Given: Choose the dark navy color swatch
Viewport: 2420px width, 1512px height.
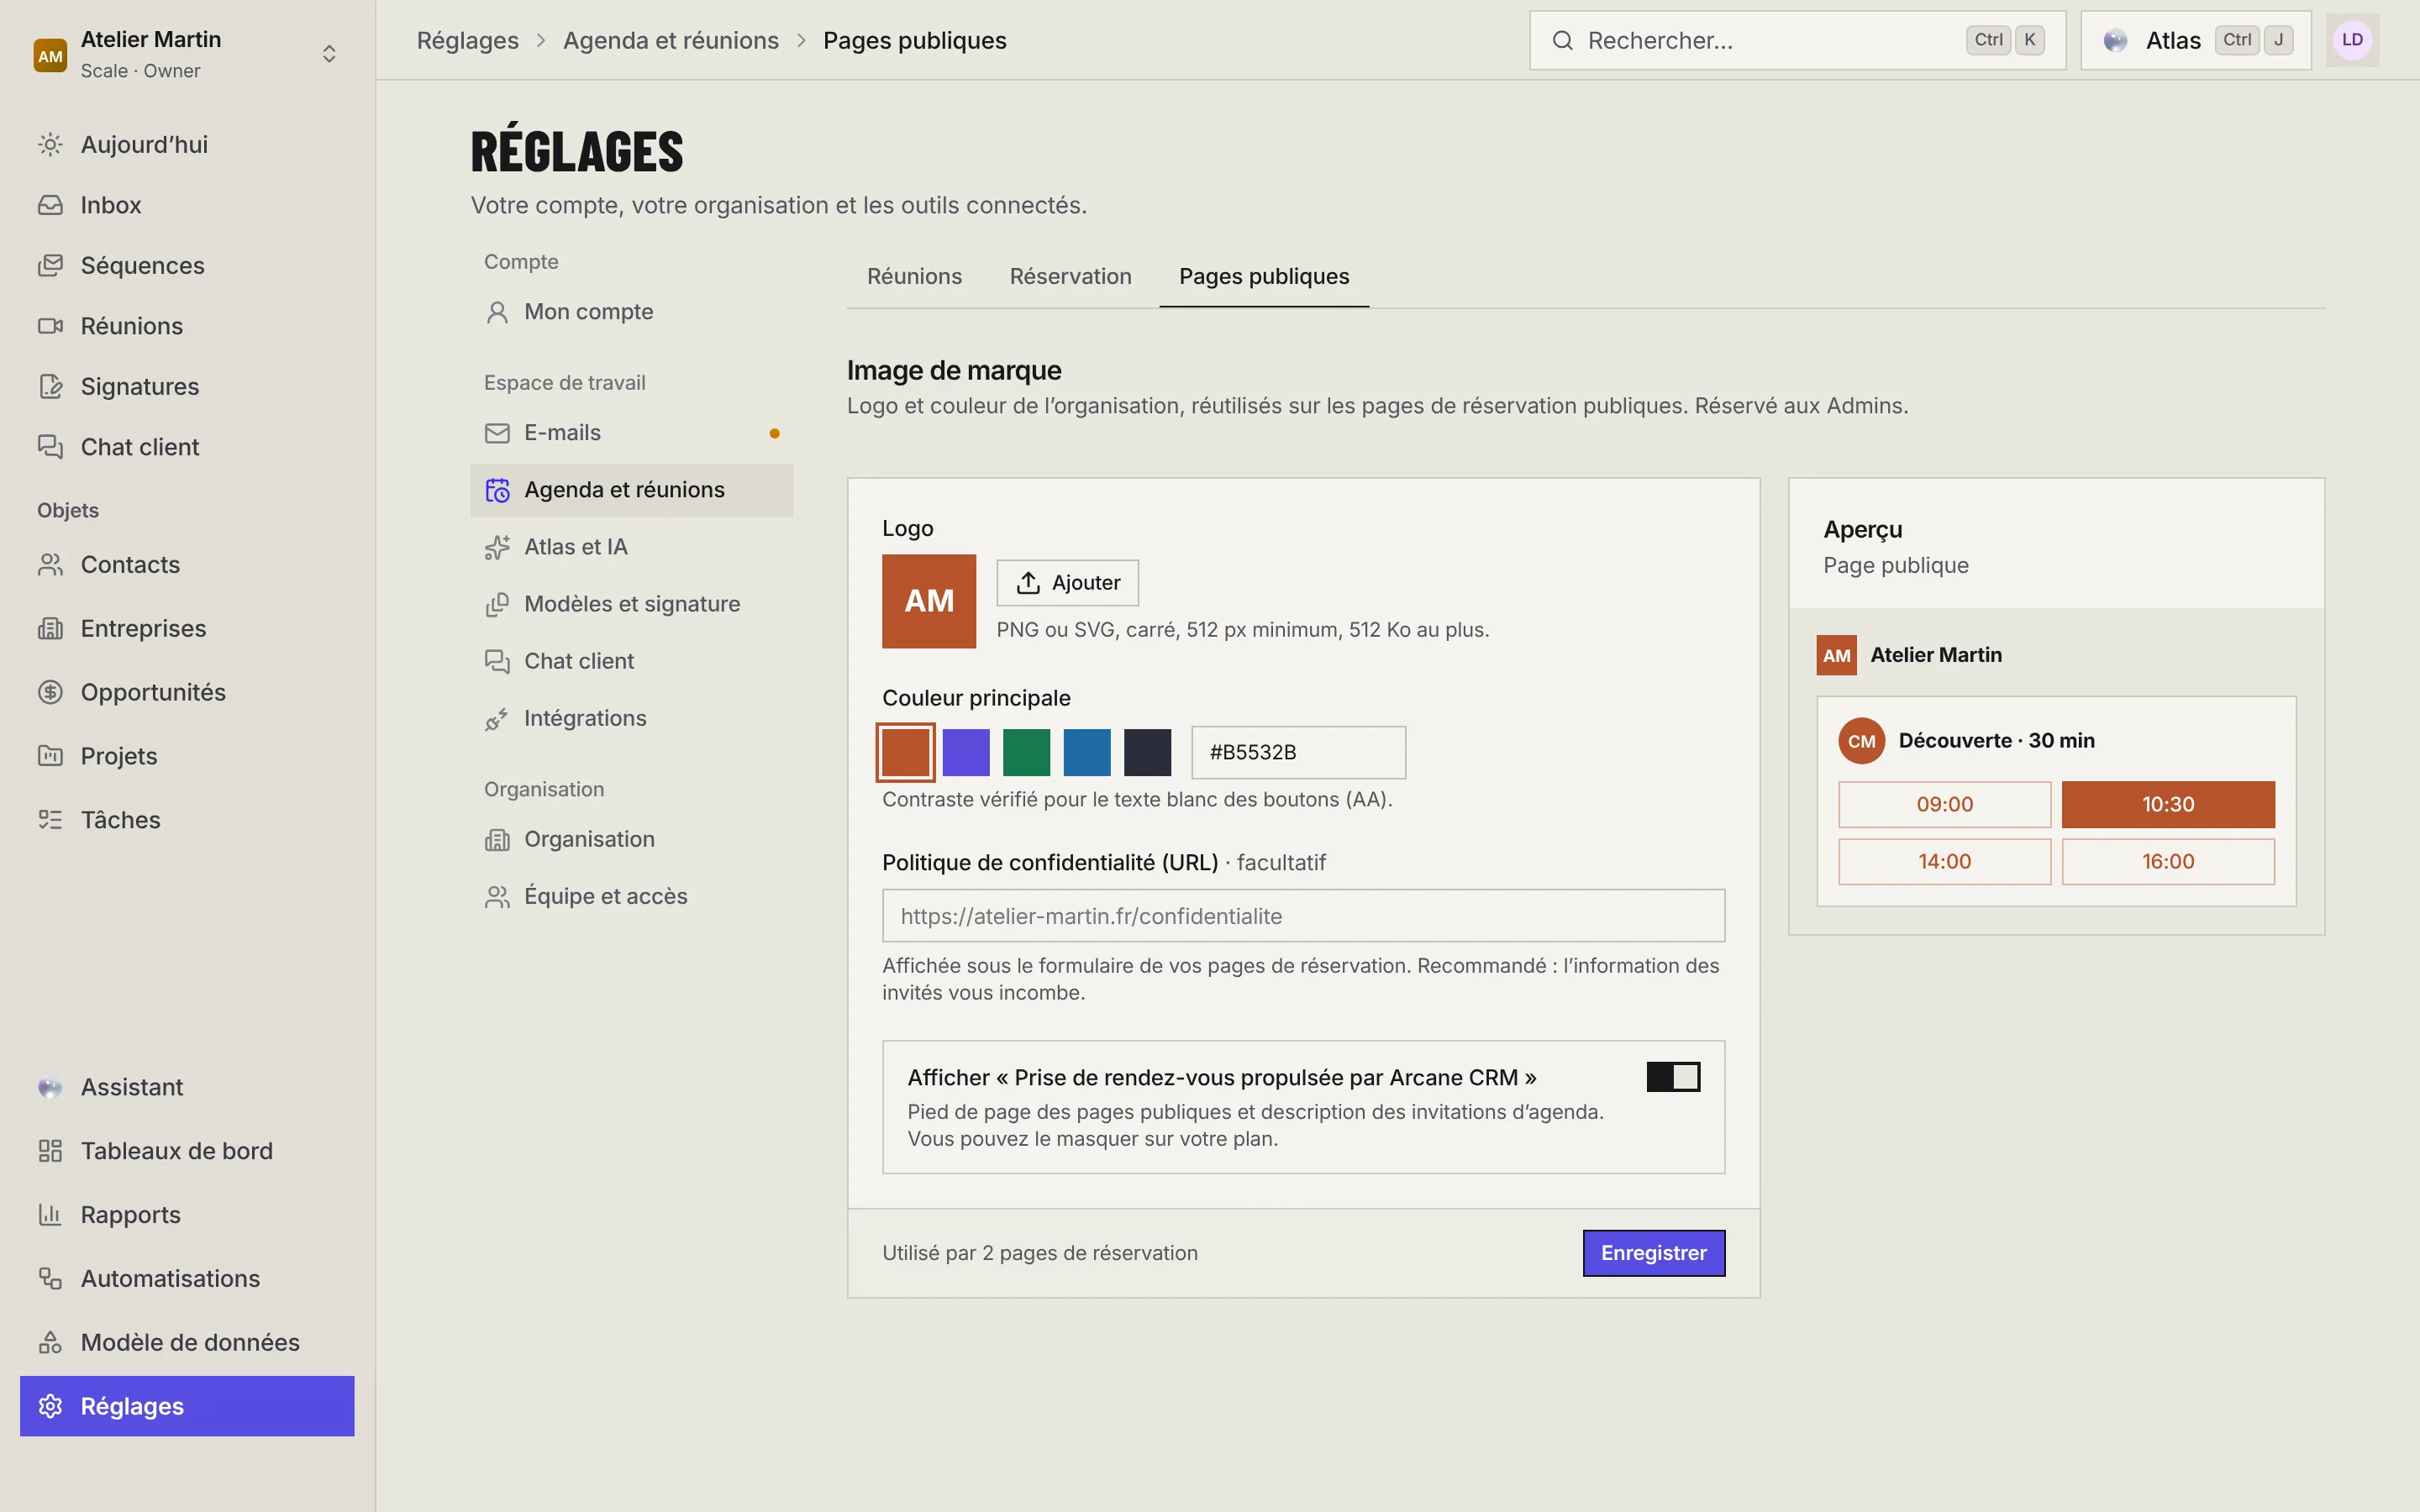Looking at the screenshot, I should [x=1147, y=752].
